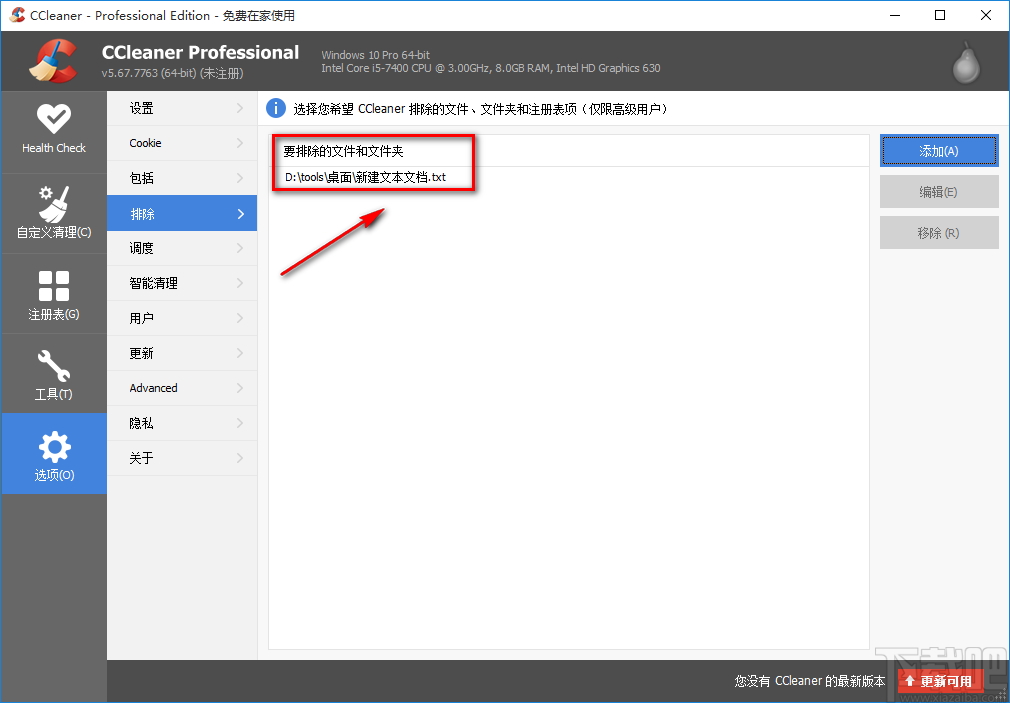
Task: Open the Cookie options page
Action: pyautogui.click(x=182, y=143)
